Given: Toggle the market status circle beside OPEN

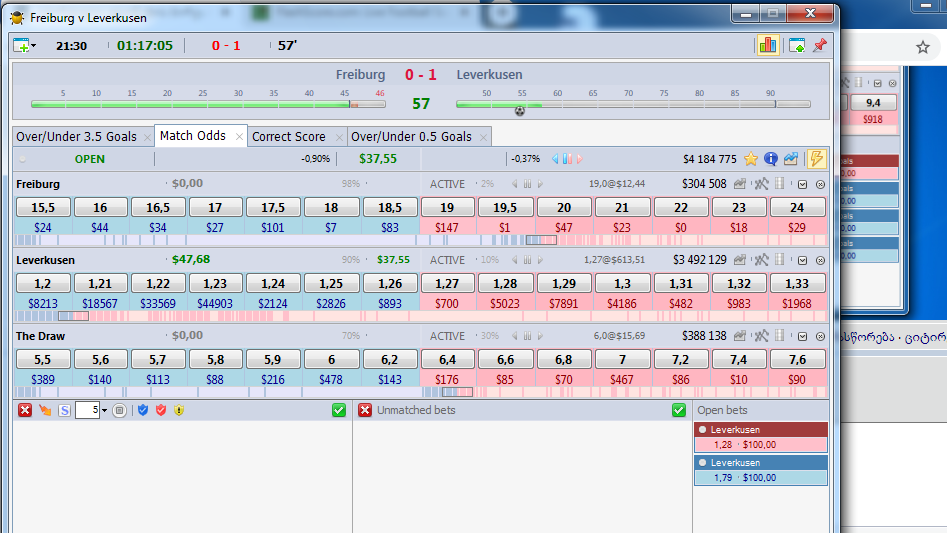Looking at the screenshot, I should click(x=23, y=159).
